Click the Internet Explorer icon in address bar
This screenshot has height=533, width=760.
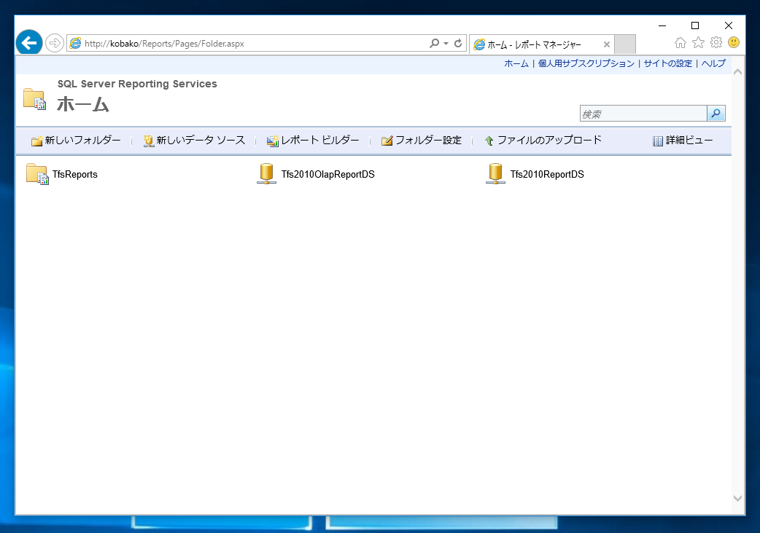pyautogui.click(x=75, y=44)
